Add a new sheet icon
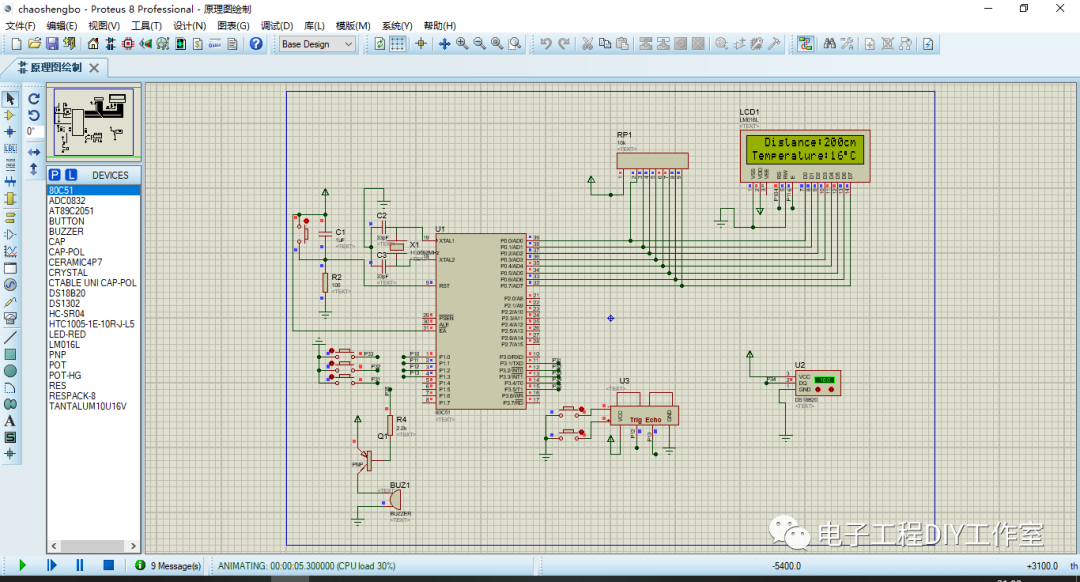Viewport: 1080px width, 582px height. [870, 44]
